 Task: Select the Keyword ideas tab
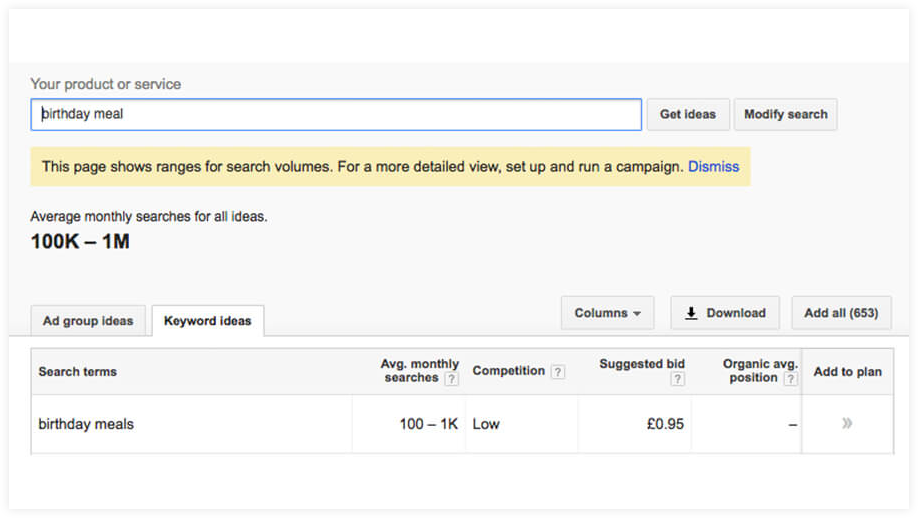(208, 321)
